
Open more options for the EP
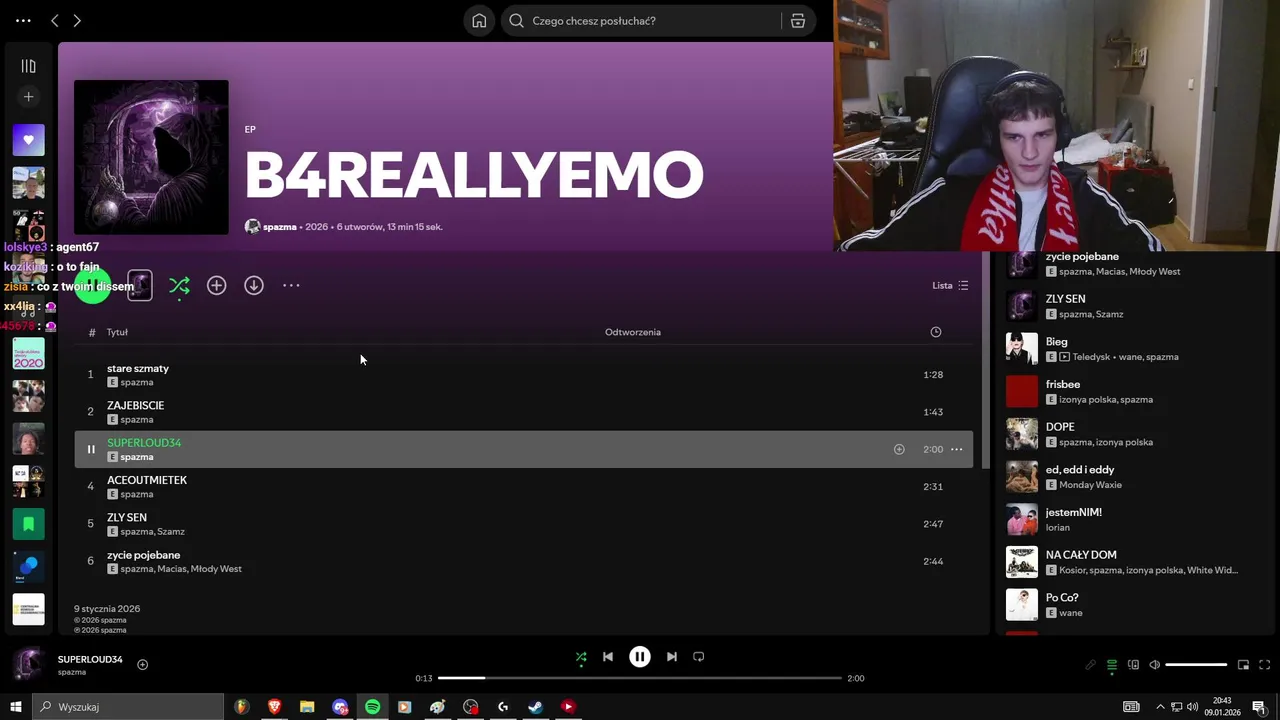pos(291,286)
